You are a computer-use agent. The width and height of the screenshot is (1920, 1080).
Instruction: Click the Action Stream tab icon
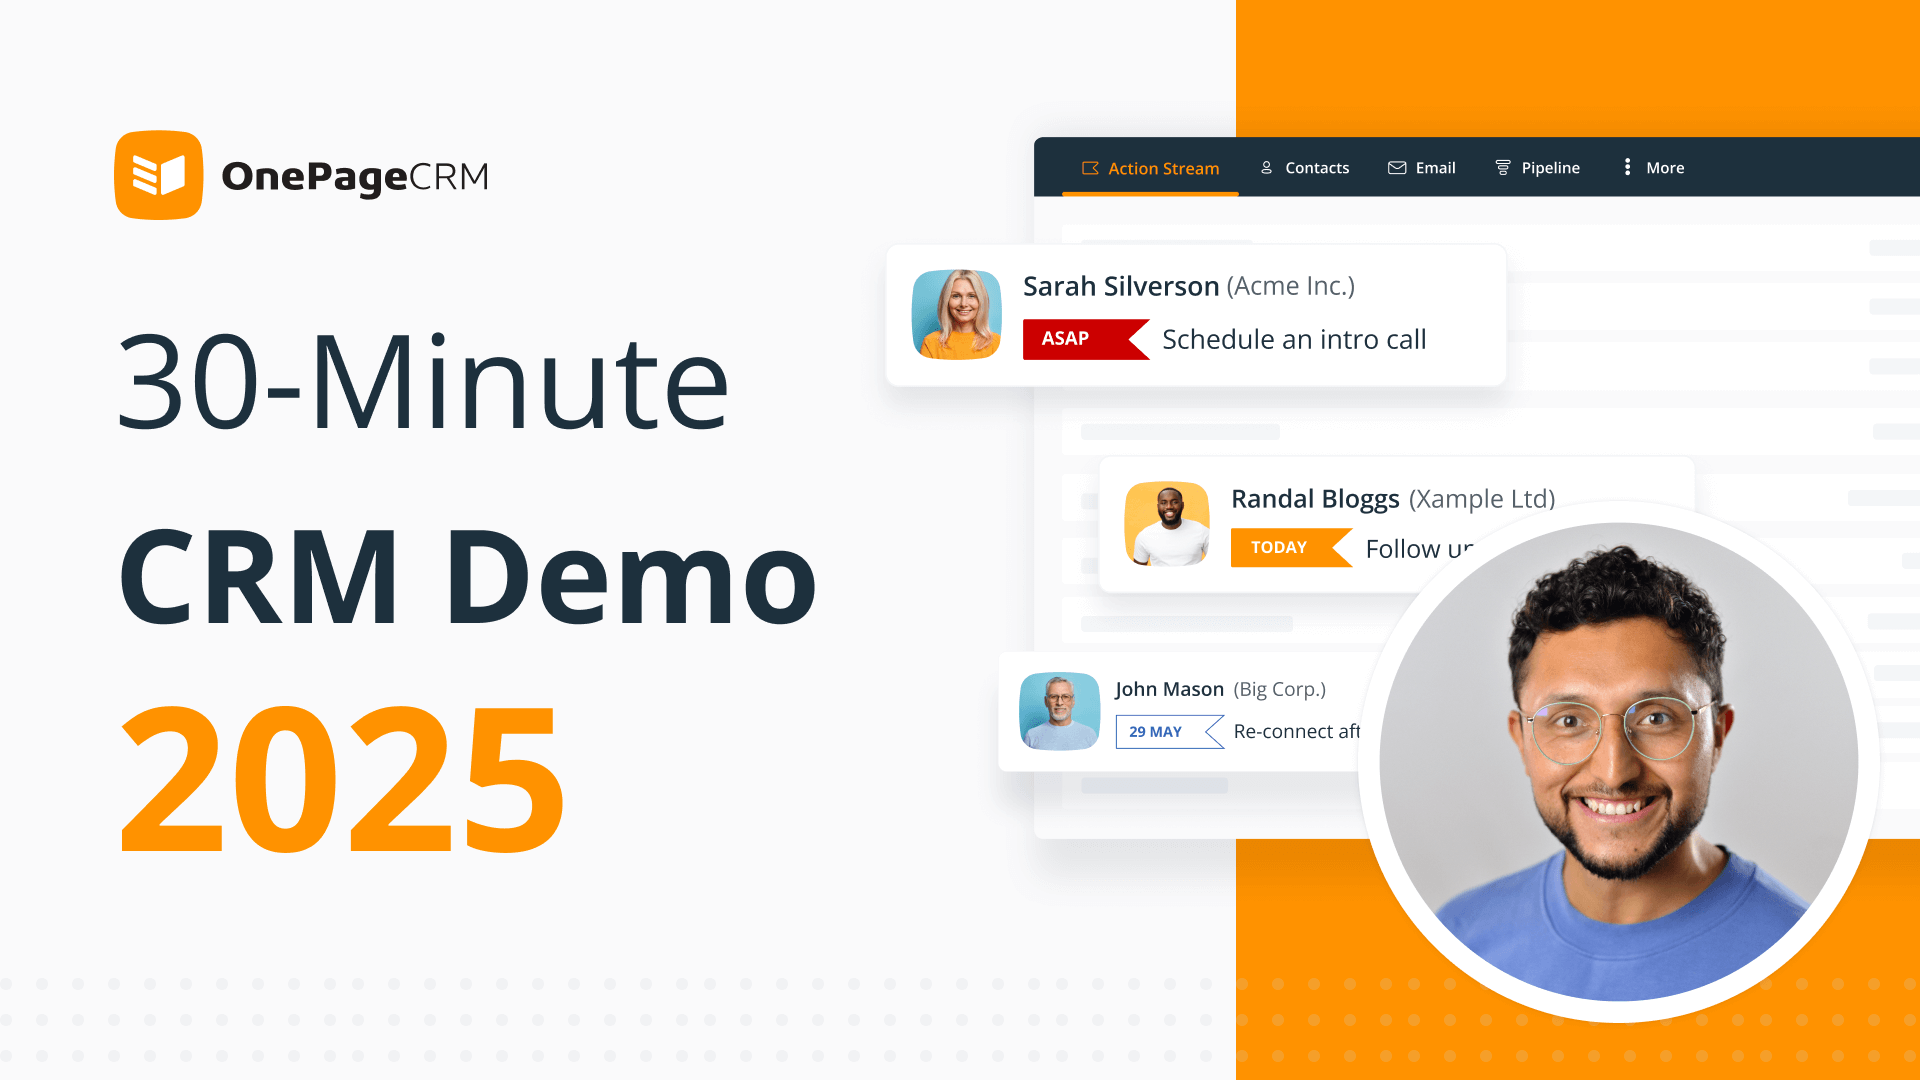[x=1088, y=167]
